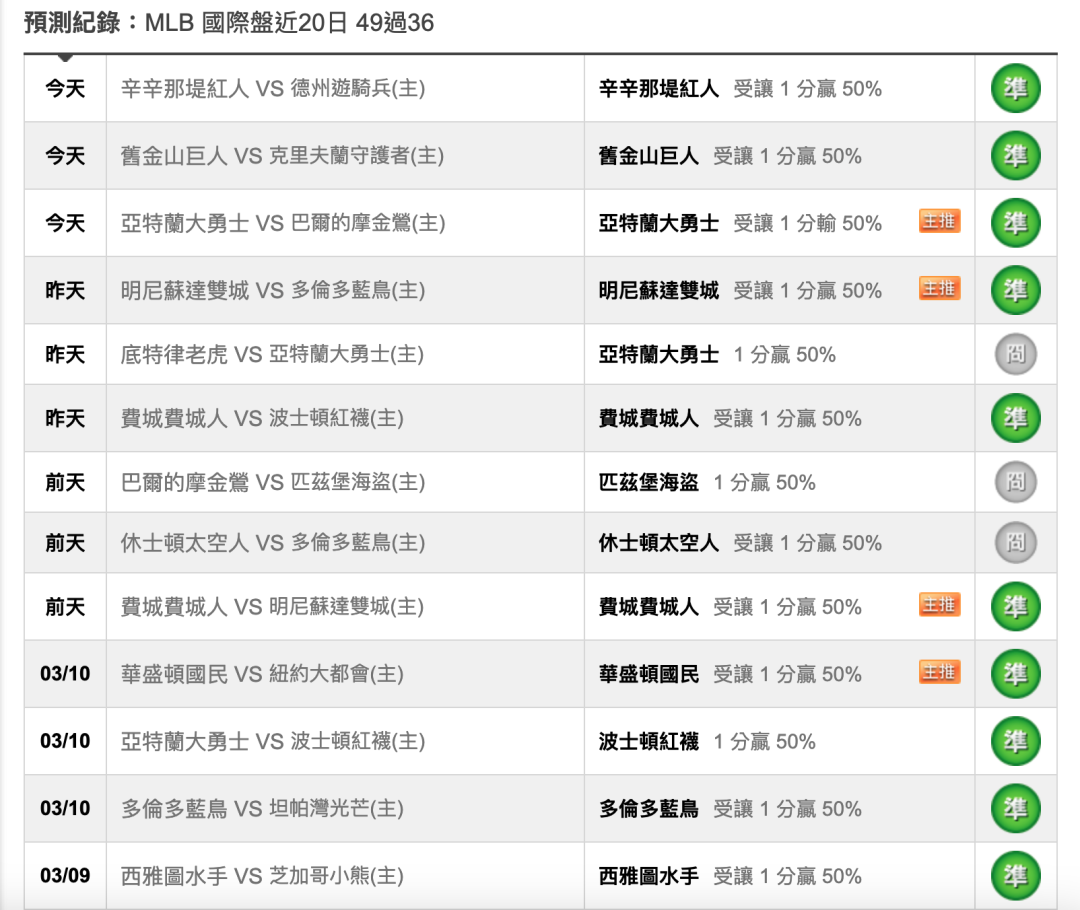Click prediction 西雅圖水手 受讓 1 分贏 50%
Image resolution: width=1080 pixels, height=910 pixels.
click(730, 876)
